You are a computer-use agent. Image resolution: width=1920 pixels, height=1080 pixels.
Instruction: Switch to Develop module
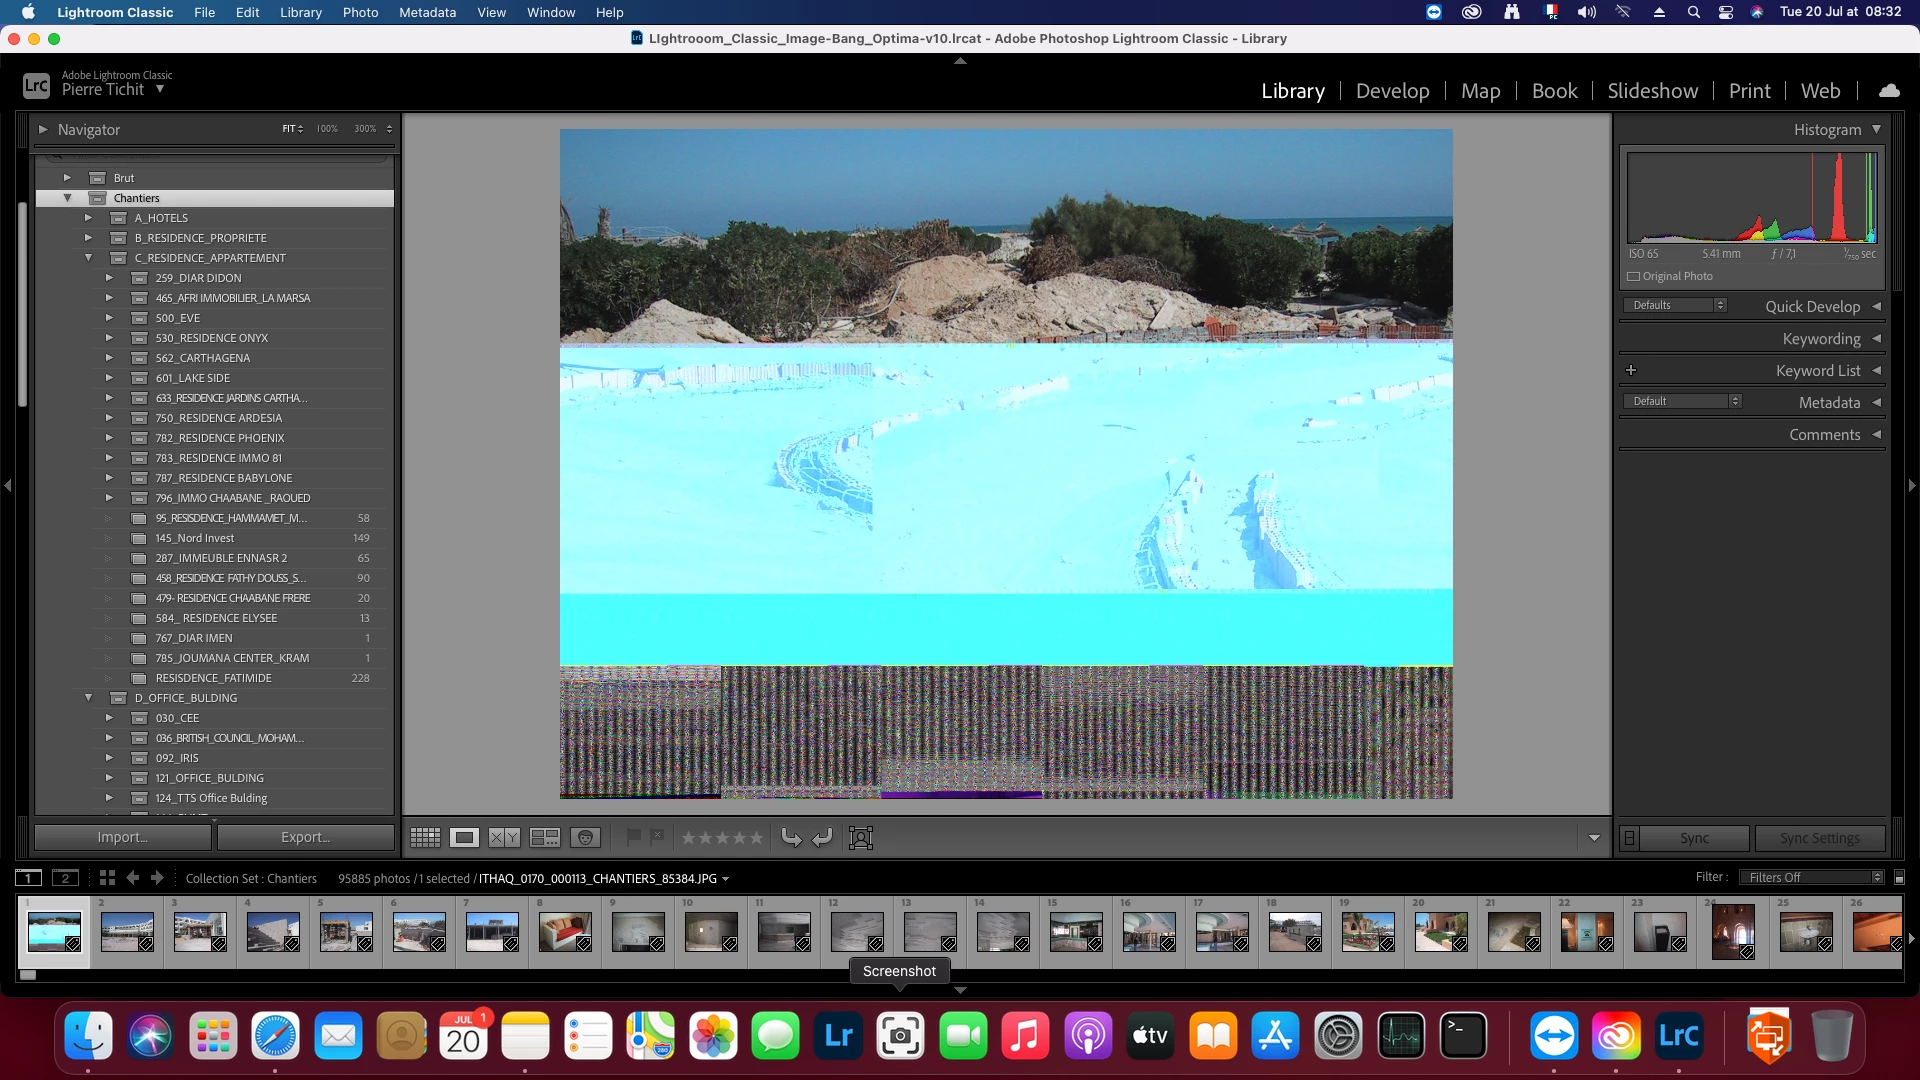pyautogui.click(x=1392, y=91)
